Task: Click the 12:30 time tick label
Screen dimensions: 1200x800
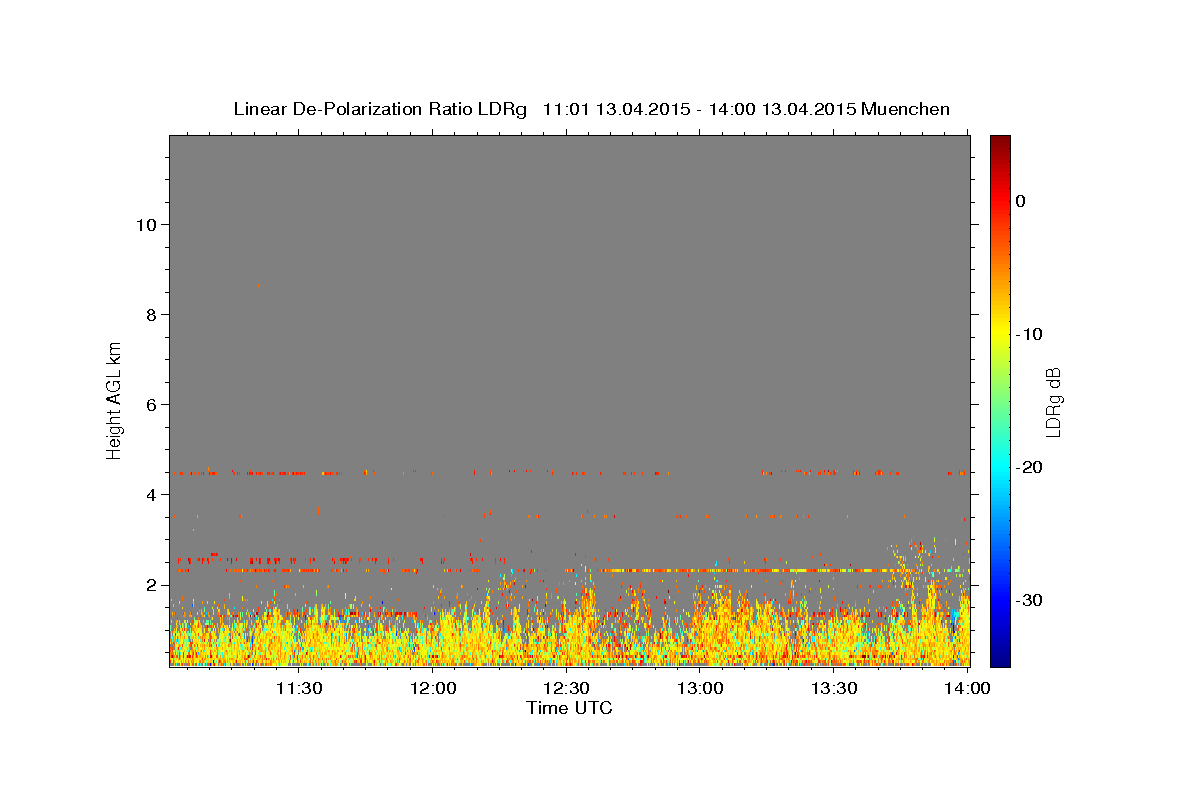Action: coord(566,688)
